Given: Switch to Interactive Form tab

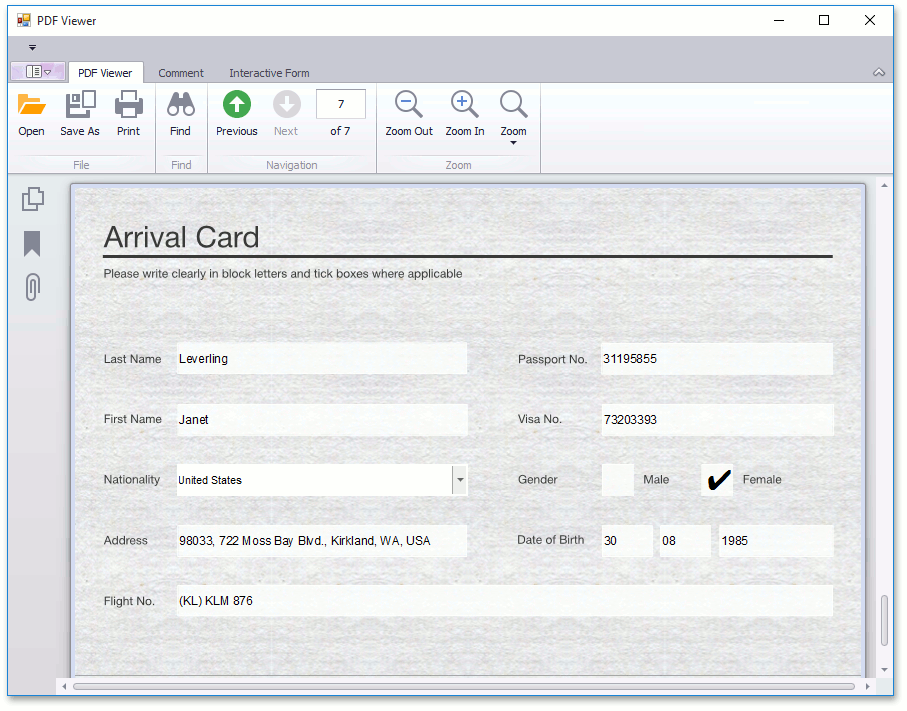Looking at the screenshot, I should pos(269,73).
